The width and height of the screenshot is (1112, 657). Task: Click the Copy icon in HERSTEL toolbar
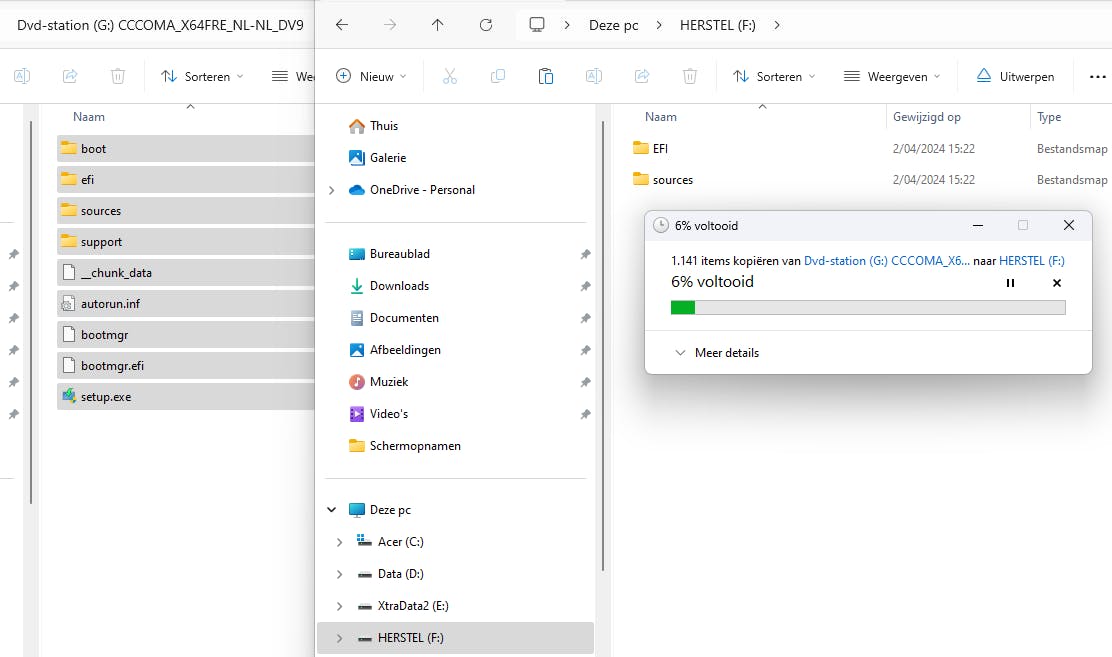(498, 76)
